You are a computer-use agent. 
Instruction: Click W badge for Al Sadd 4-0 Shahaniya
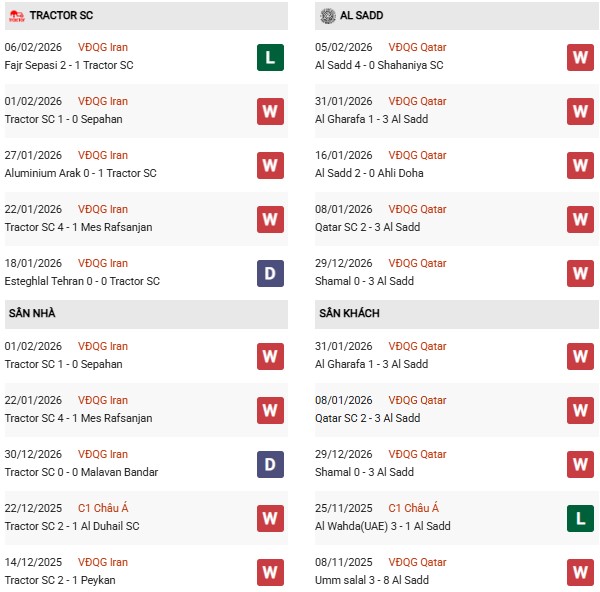580,57
